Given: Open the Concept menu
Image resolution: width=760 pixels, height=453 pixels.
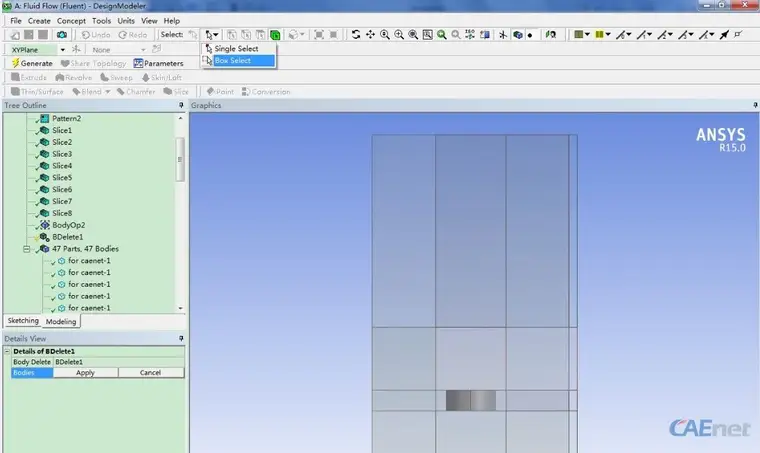Looking at the screenshot, I should (x=71, y=21).
